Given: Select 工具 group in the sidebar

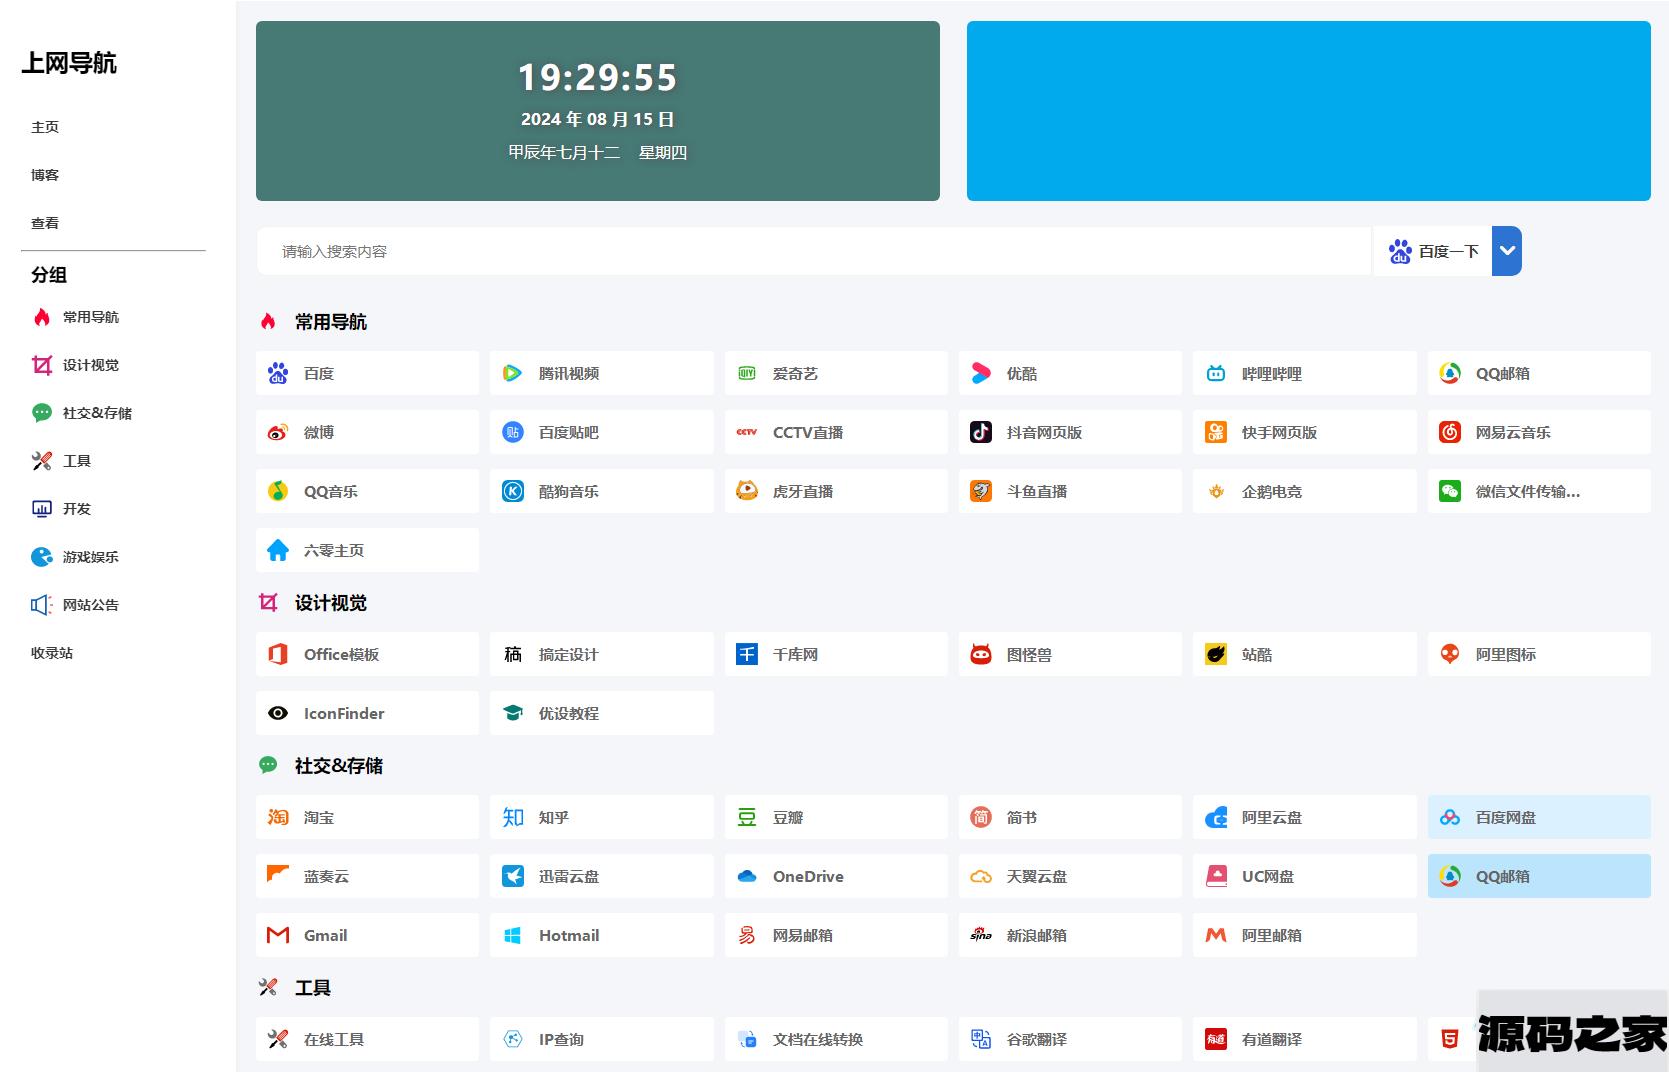Looking at the screenshot, I should (62, 461).
